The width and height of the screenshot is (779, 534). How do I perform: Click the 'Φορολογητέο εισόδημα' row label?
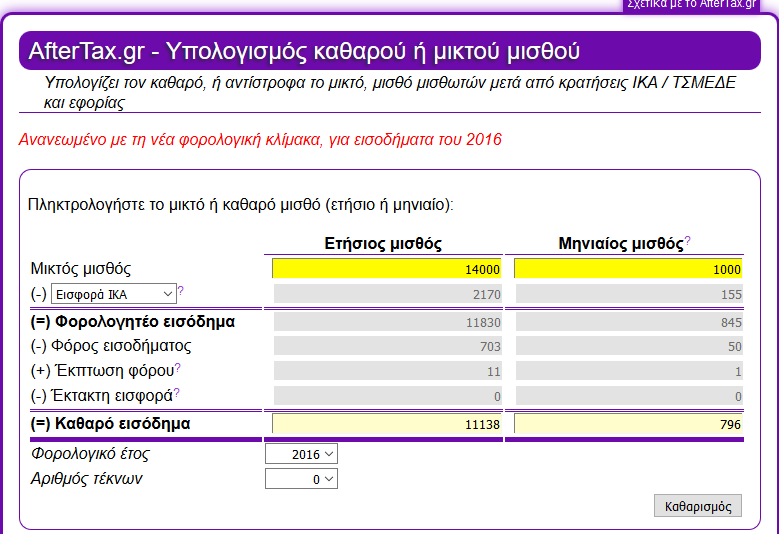click(x=133, y=322)
